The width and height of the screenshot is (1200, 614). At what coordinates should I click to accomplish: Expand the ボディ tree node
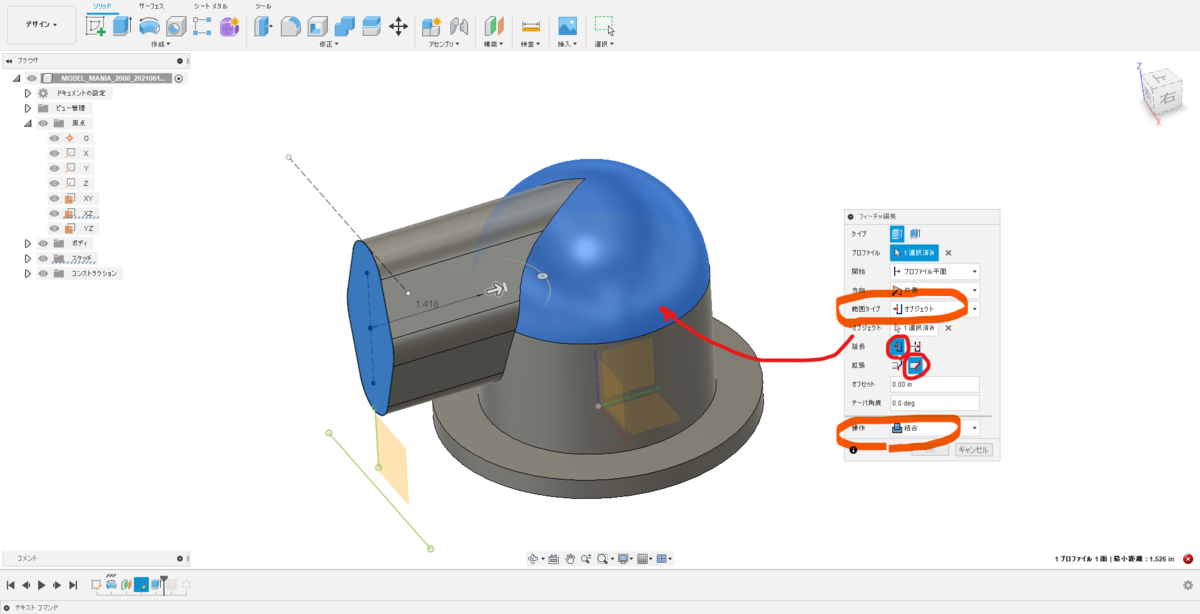28,243
